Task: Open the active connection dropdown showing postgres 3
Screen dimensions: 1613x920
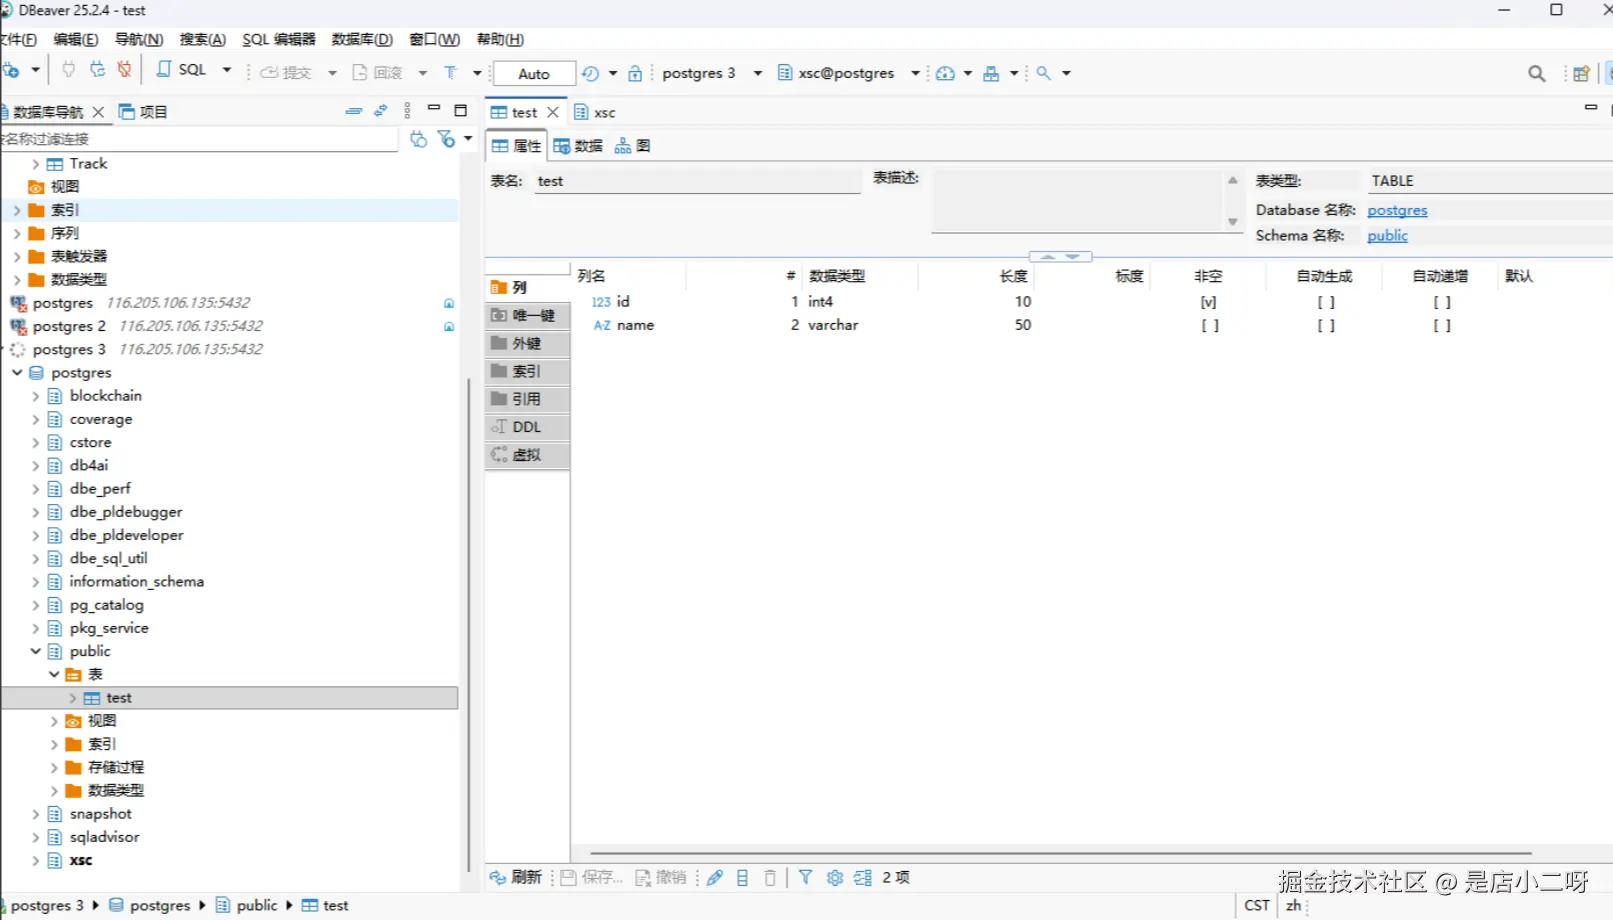Action: pos(711,73)
